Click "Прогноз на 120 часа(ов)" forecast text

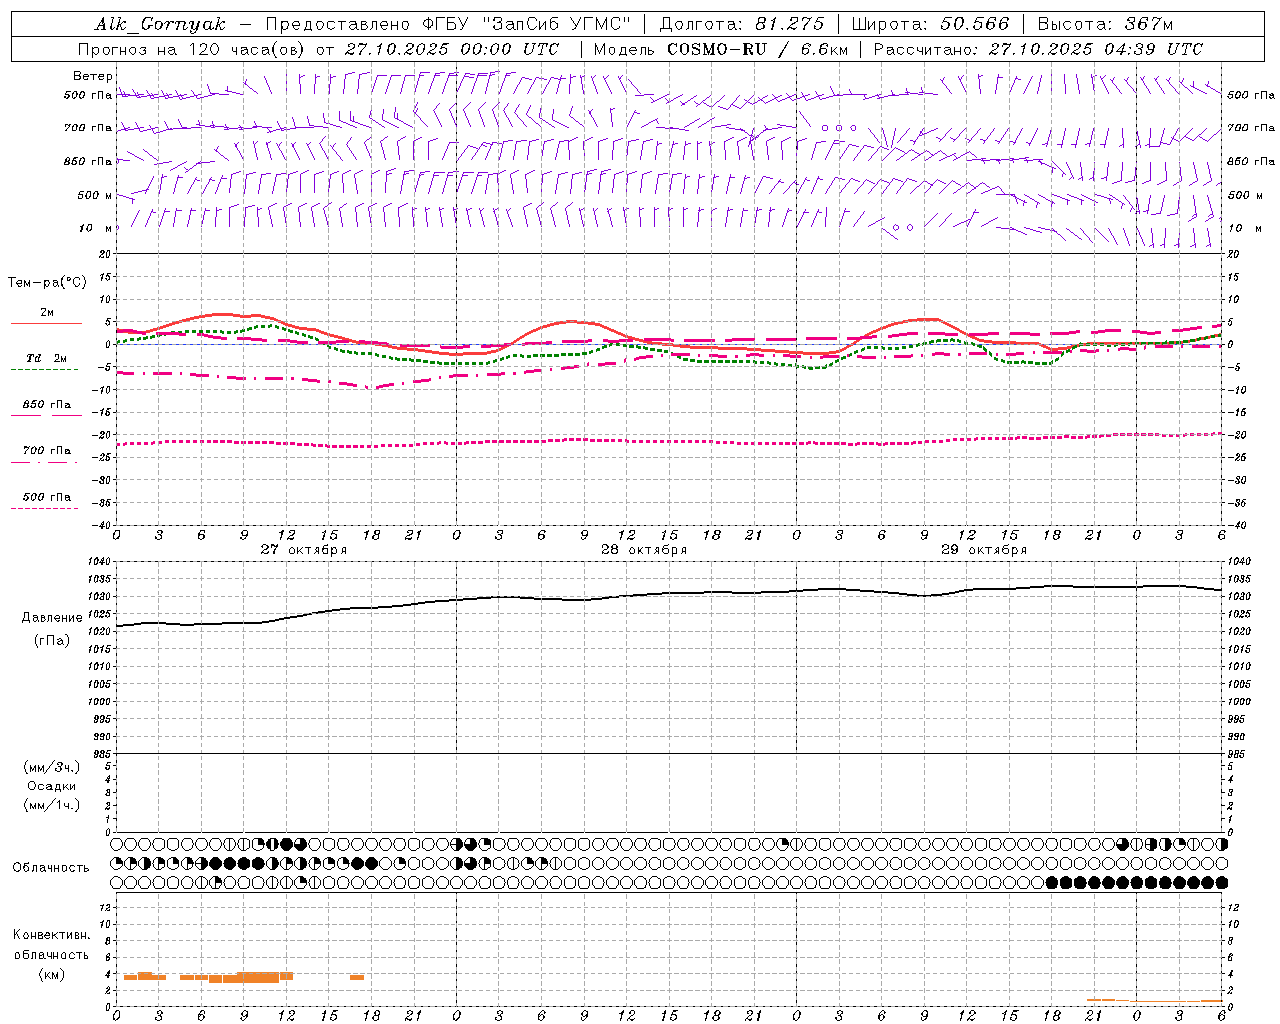[192, 49]
